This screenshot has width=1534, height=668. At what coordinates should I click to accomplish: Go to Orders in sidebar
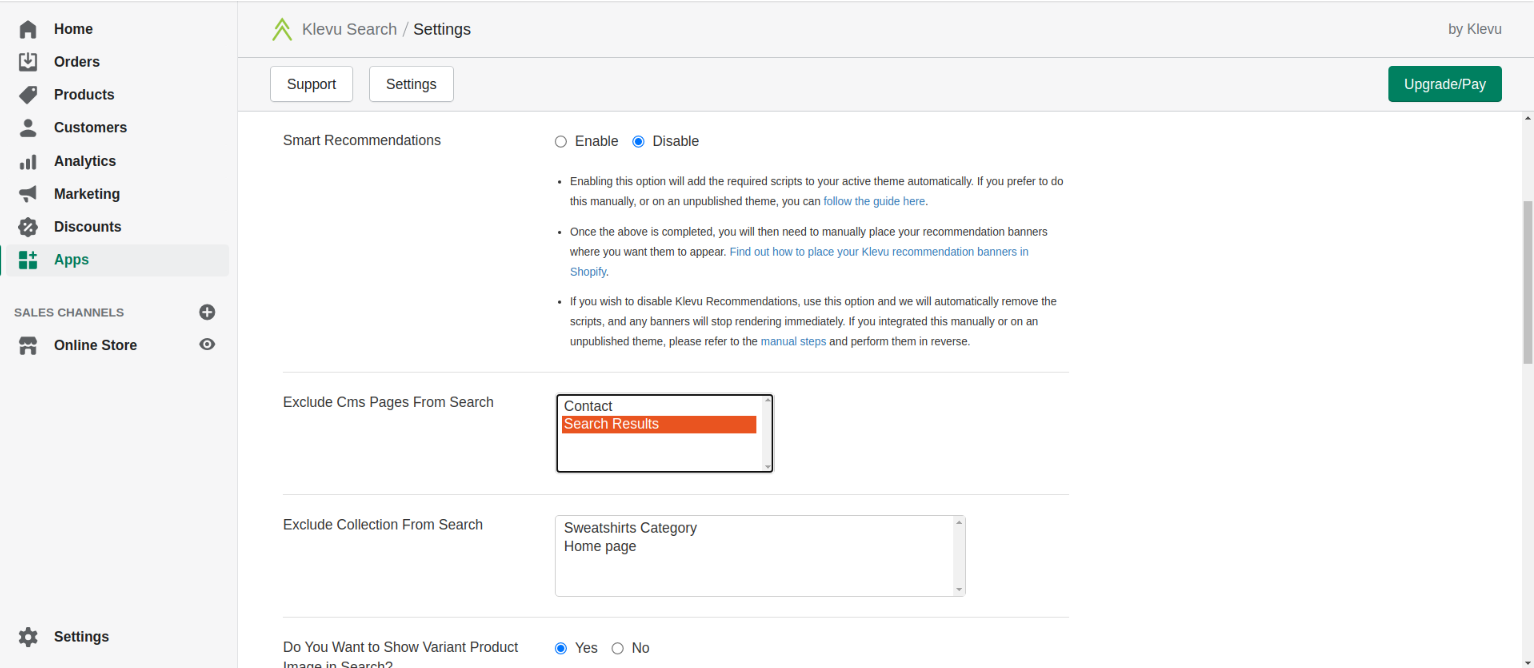77,62
